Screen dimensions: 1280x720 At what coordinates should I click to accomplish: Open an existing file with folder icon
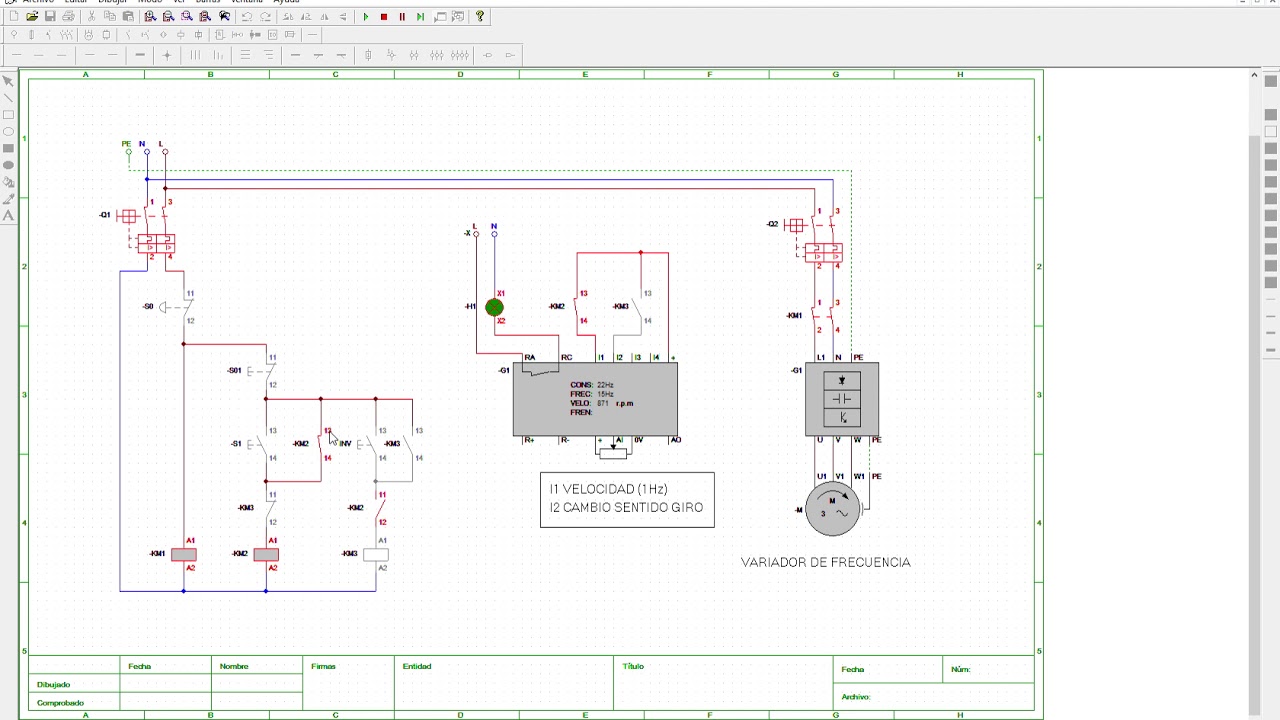[32, 16]
